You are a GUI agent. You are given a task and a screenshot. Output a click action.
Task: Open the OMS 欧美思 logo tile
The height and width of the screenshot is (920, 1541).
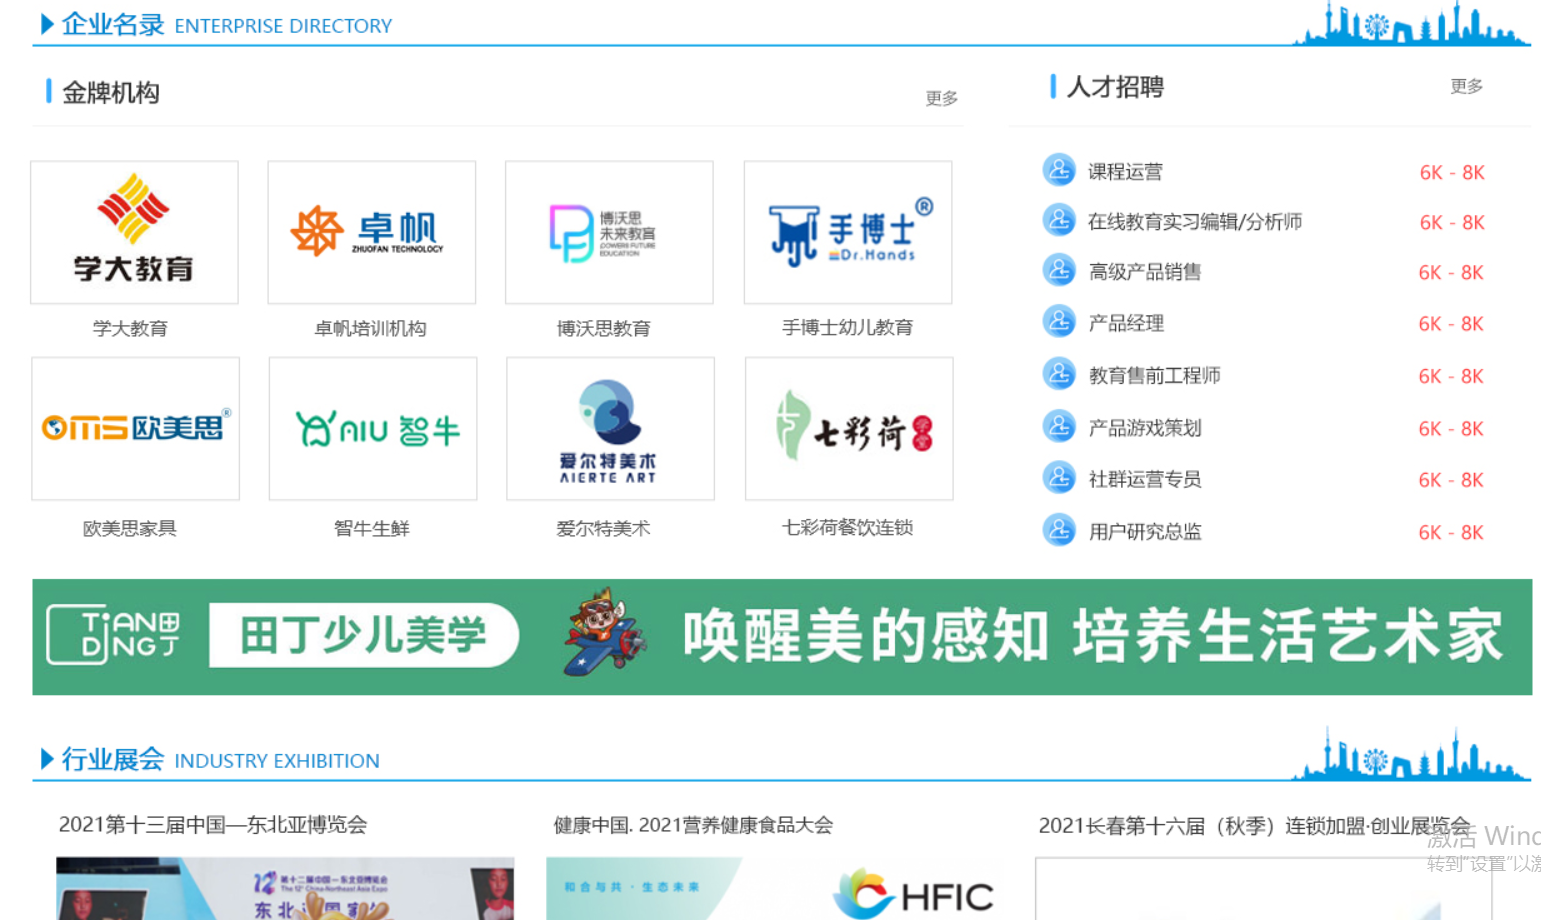[135, 428]
